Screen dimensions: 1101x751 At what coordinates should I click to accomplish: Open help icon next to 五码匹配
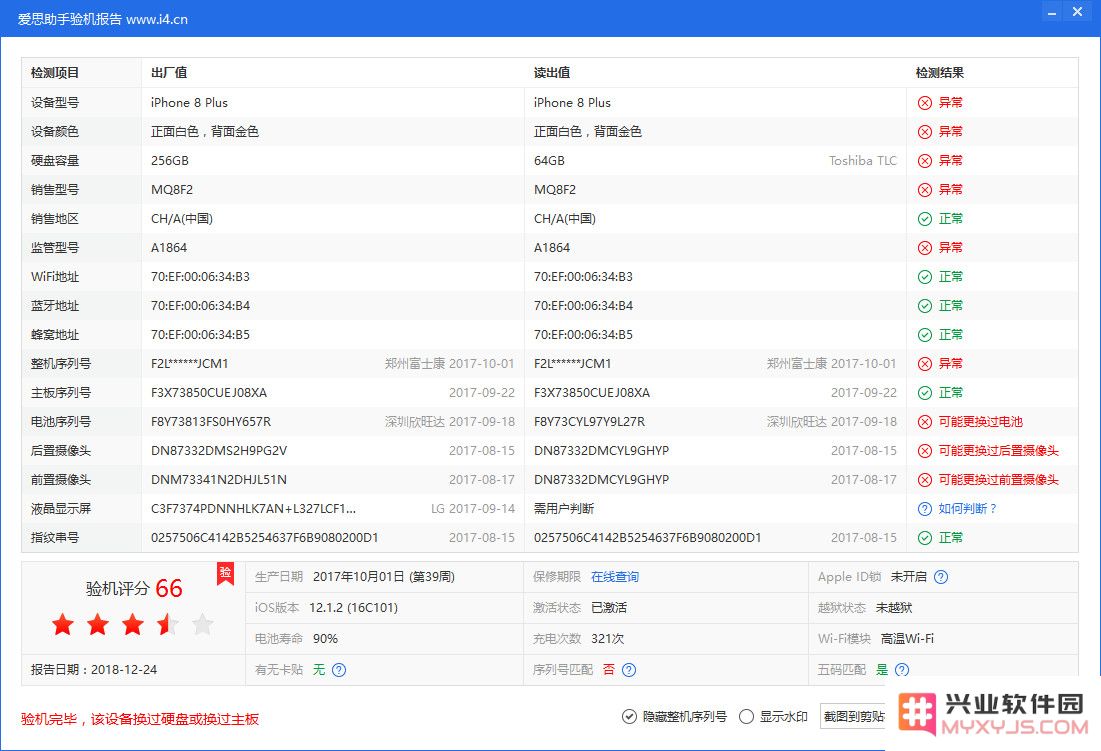902,670
